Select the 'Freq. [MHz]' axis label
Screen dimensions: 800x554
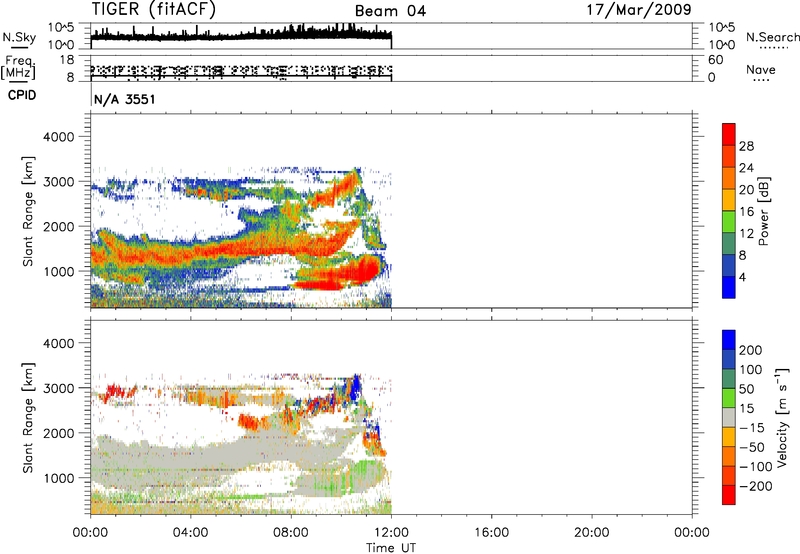pyautogui.click(x=18, y=68)
